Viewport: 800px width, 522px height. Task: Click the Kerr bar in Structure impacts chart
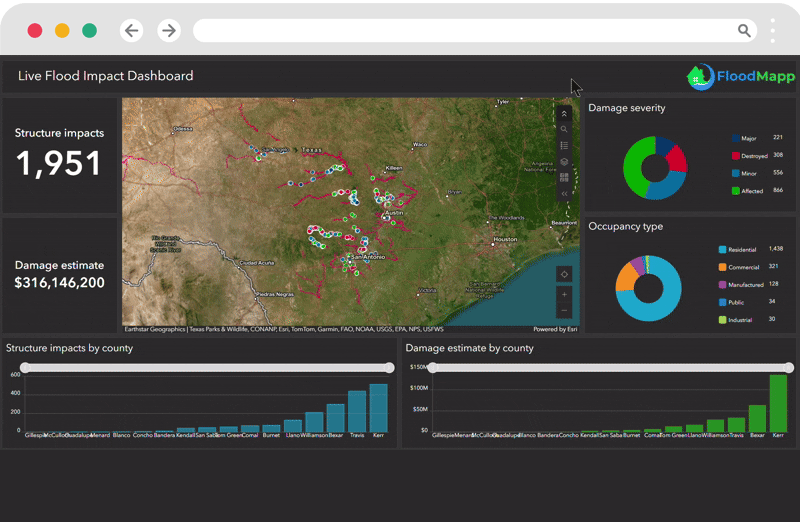[x=379, y=408]
